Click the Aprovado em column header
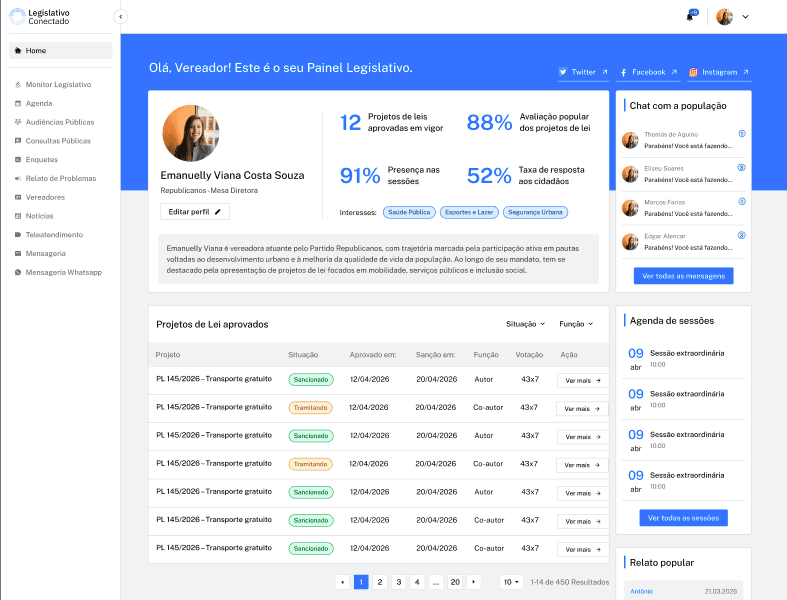The image size is (787, 600). click(x=372, y=354)
